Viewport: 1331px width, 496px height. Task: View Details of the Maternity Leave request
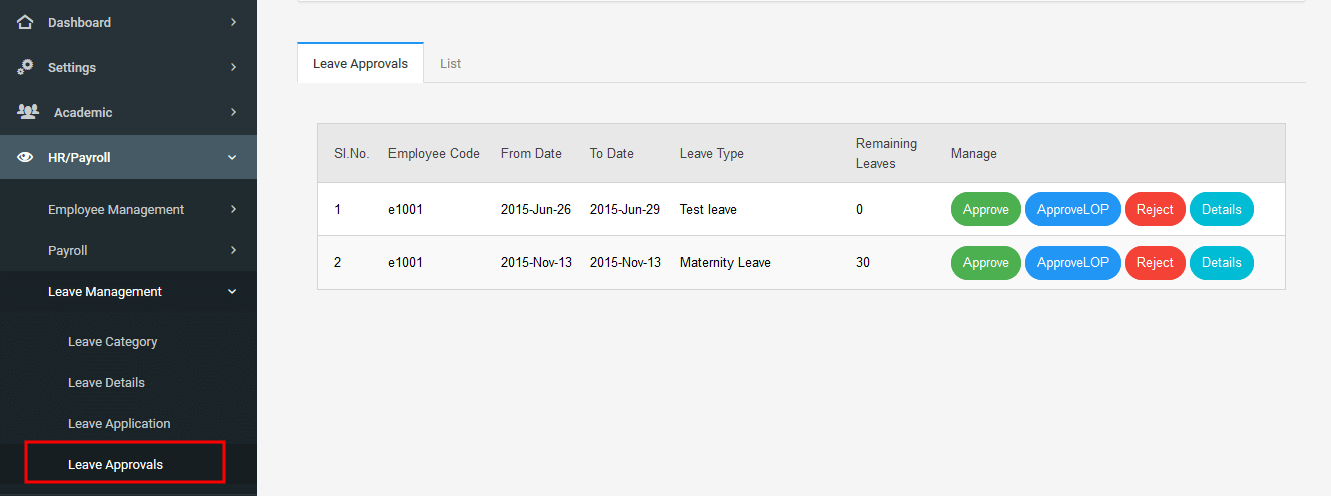[1221, 262]
